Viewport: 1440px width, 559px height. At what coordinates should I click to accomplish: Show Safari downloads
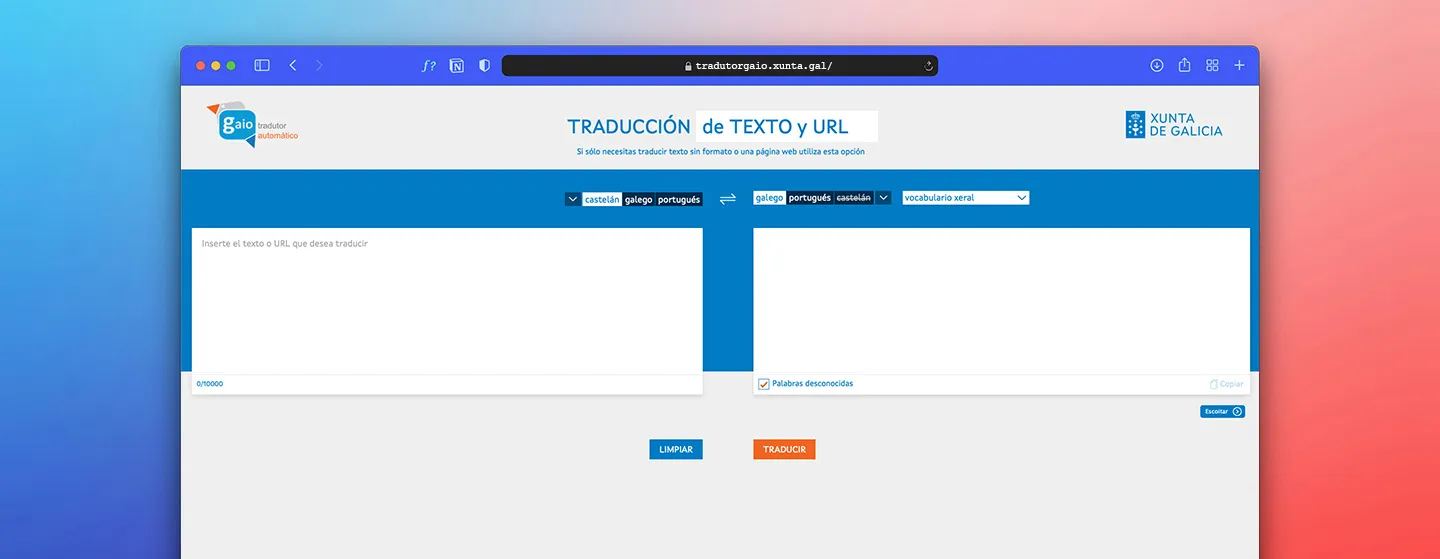pyautogui.click(x=1157, y=65)
